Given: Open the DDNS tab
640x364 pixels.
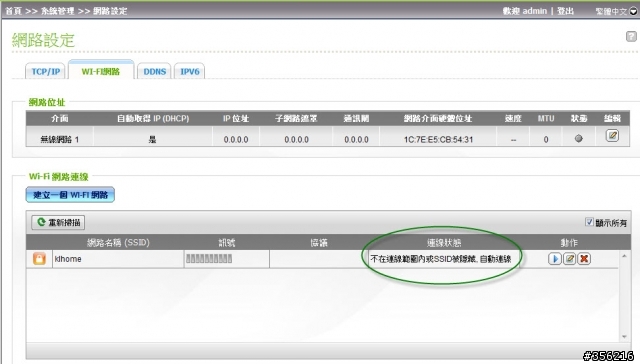Looking at the screenshot, I should pos(154,71).
